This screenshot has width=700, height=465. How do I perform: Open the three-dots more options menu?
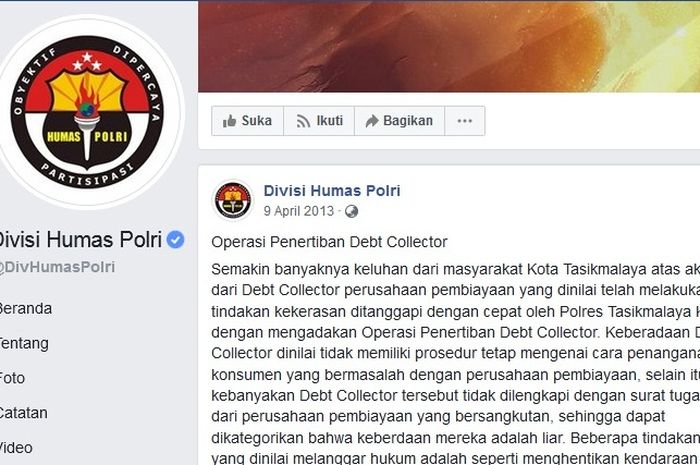click(465, 121)
